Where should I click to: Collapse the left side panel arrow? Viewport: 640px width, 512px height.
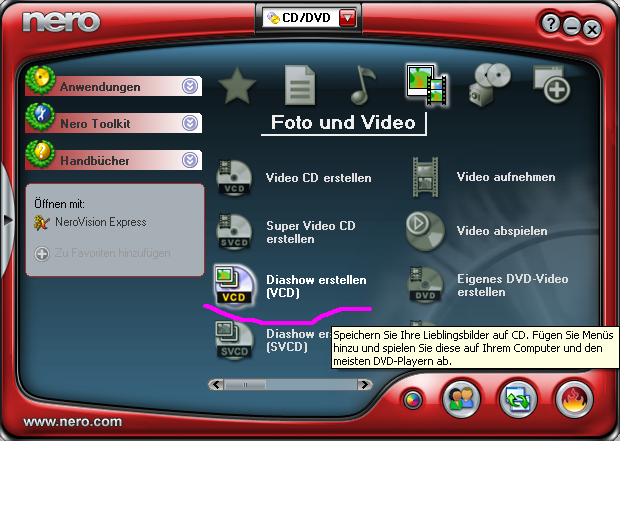7,220
